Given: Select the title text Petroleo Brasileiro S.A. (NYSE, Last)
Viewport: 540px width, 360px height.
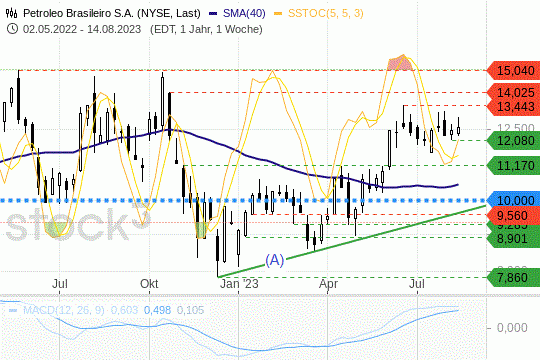Looking at the screenshot, I should coord(112,13).
